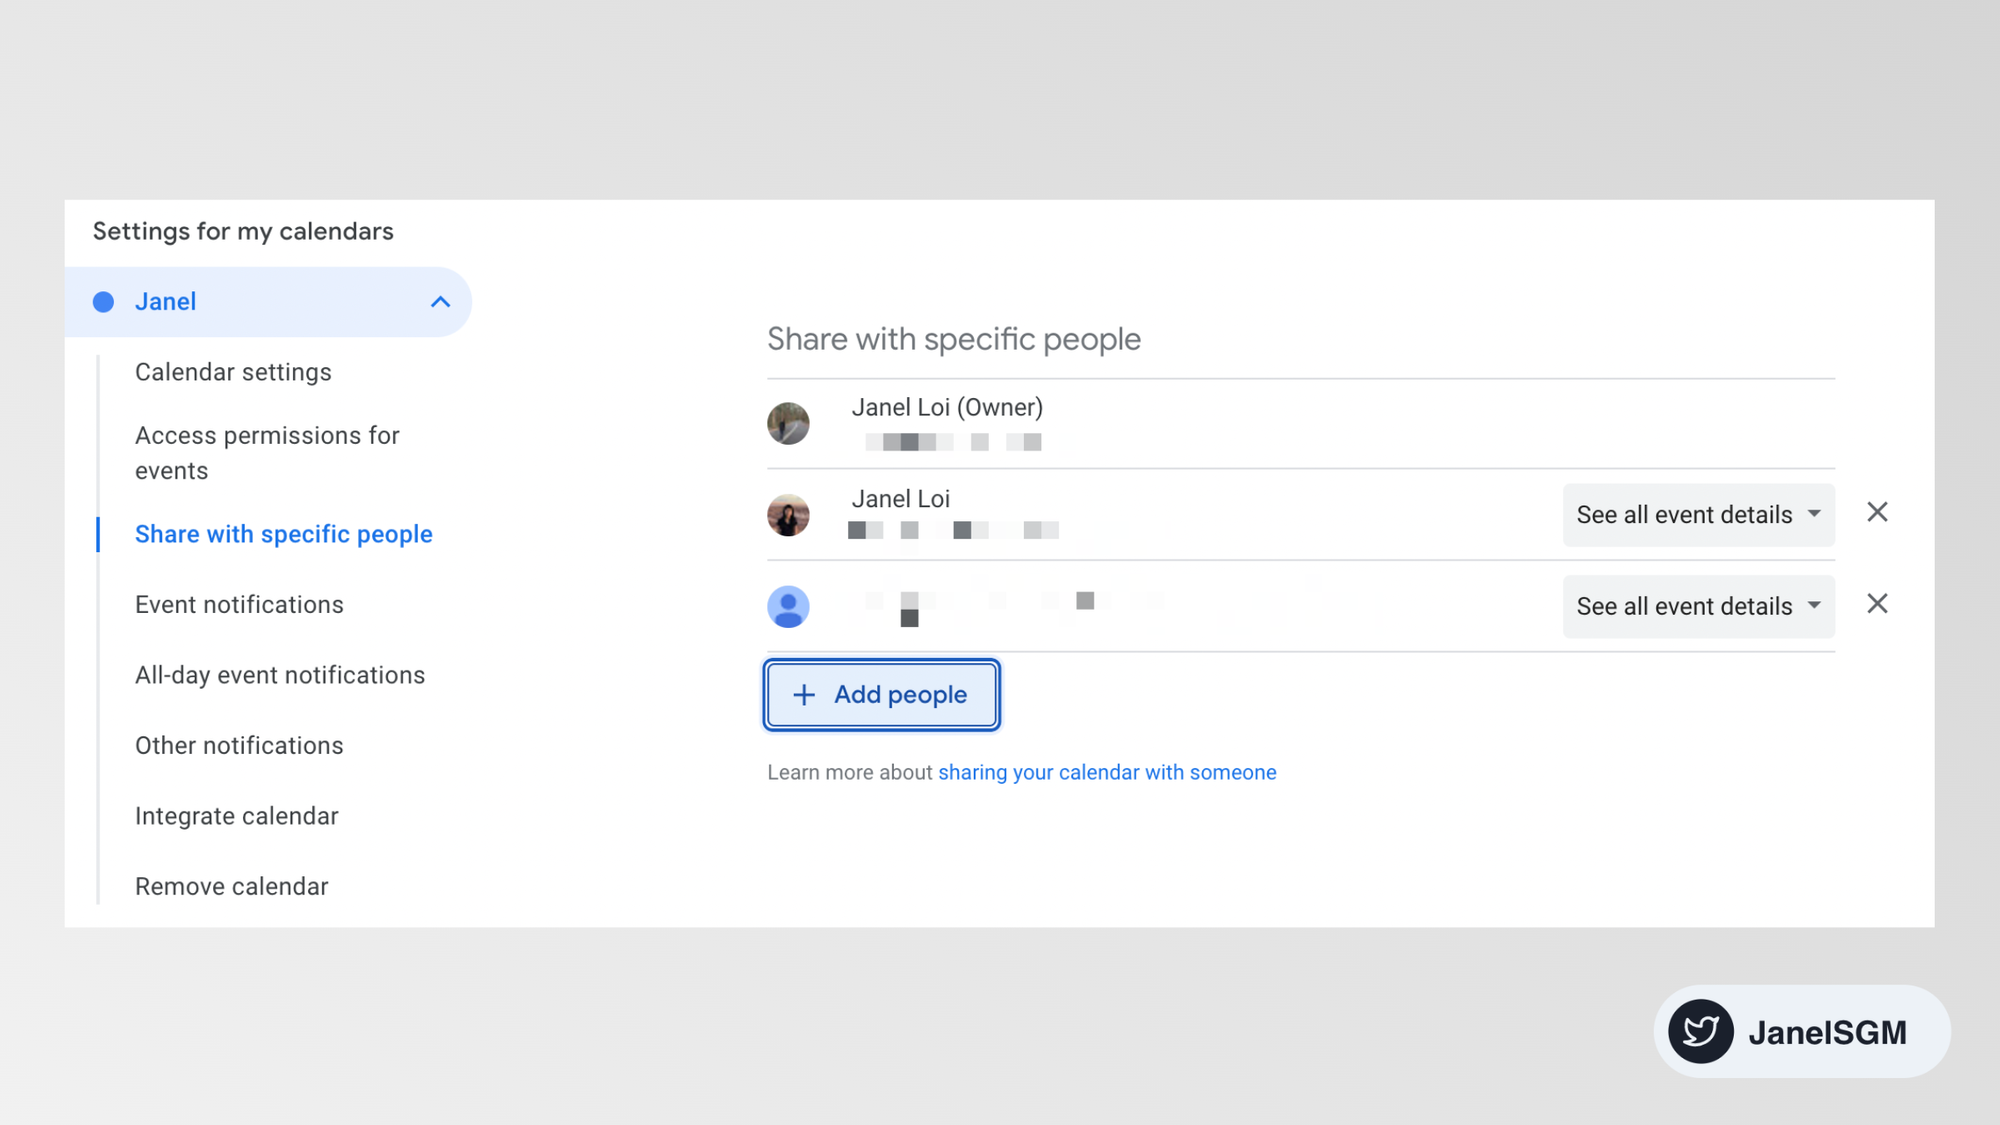Click the Janel Loi shared user avatar
This screenshot has height=1125, width=2000.
tap(787, 514)
